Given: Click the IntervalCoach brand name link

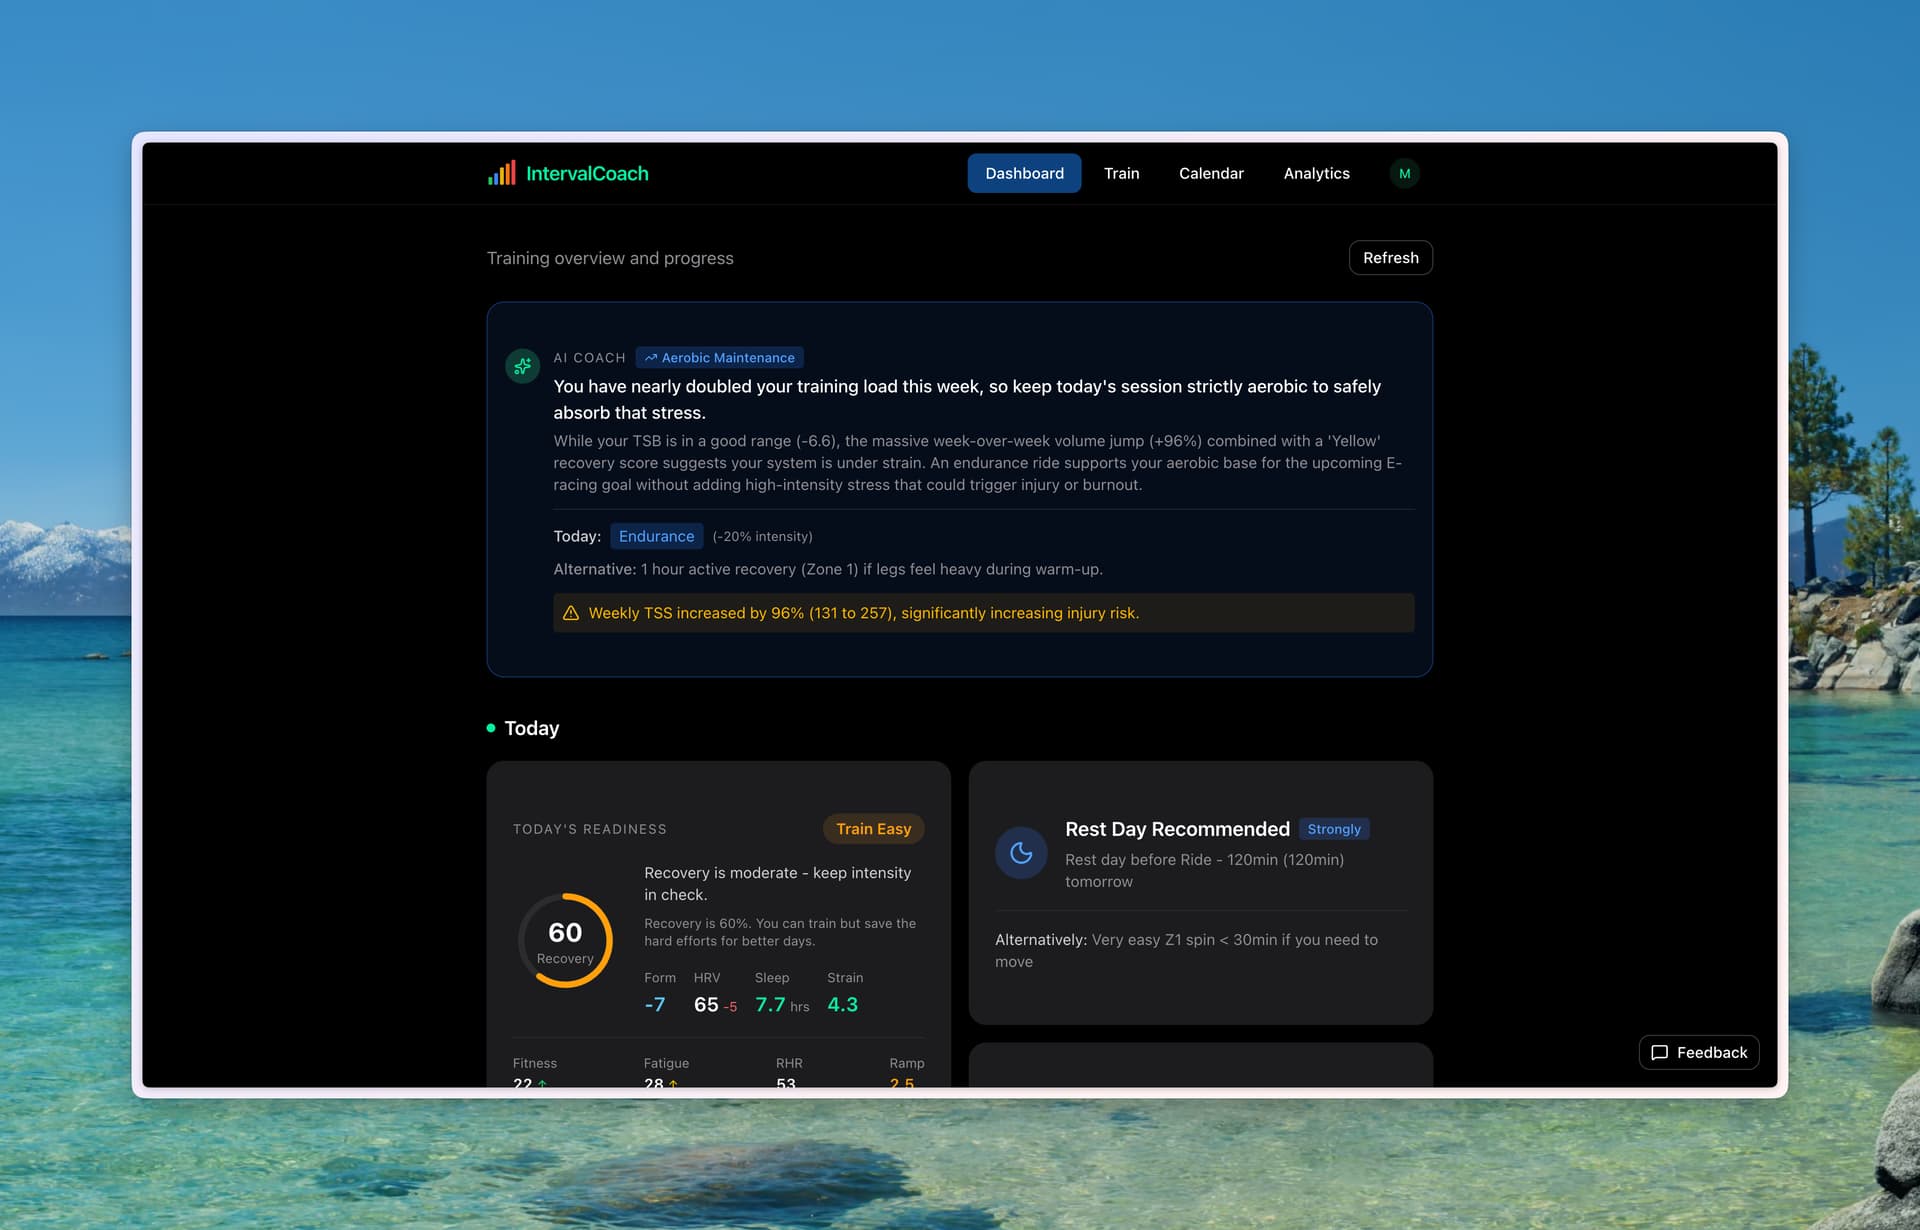Looking at the screenshot, I should click(587, 173).
